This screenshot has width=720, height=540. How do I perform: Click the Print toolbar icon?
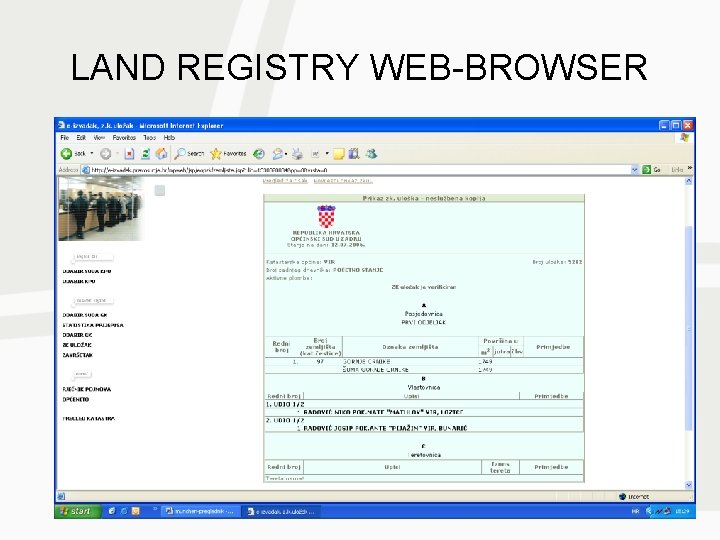(298, 154)
